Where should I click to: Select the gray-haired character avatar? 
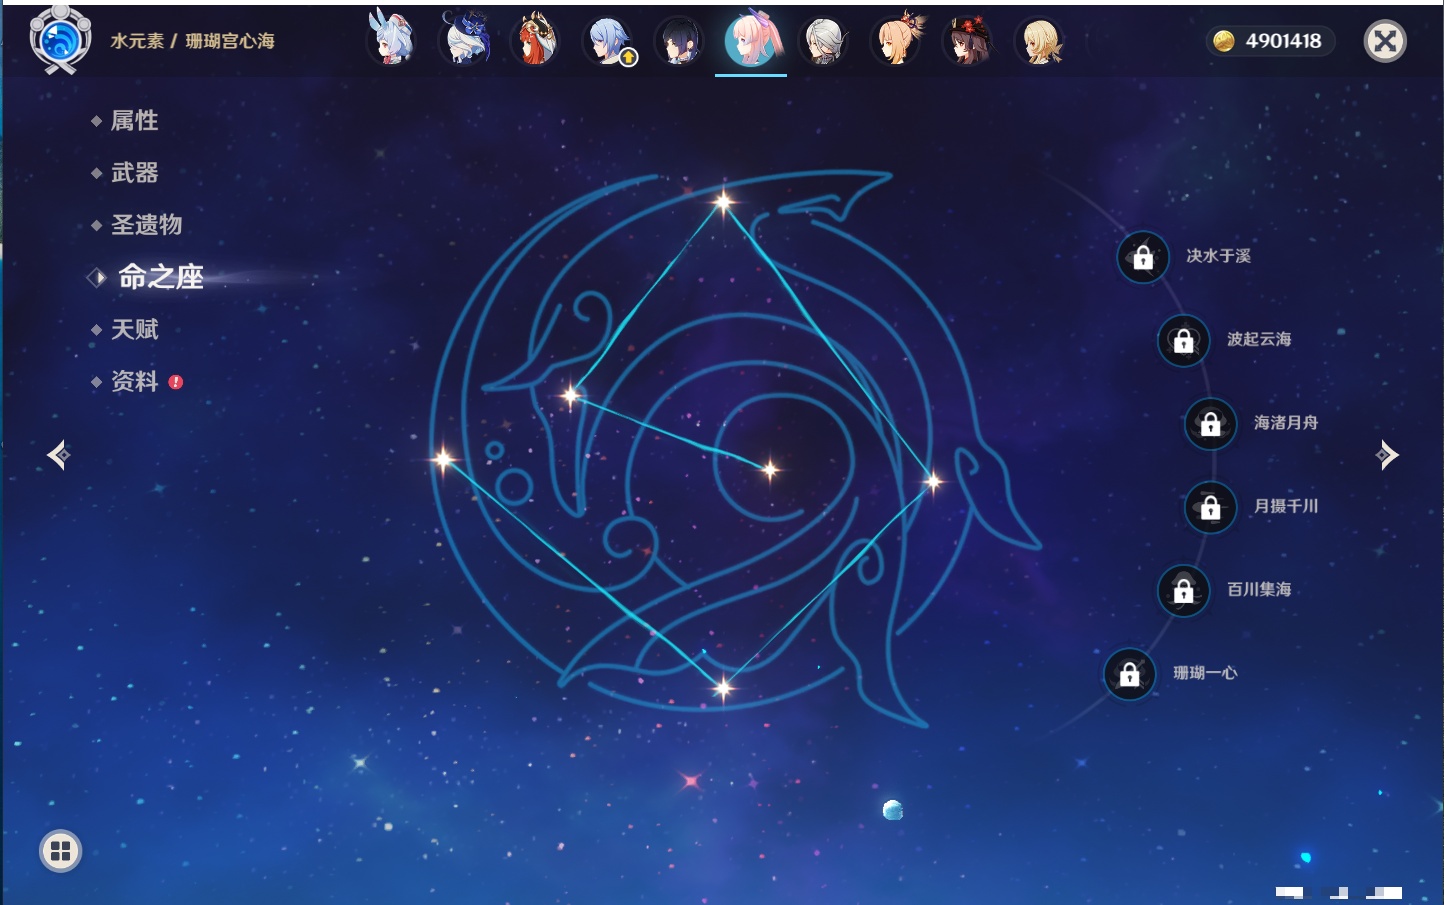pyautogui.click(x=824, y=41)
